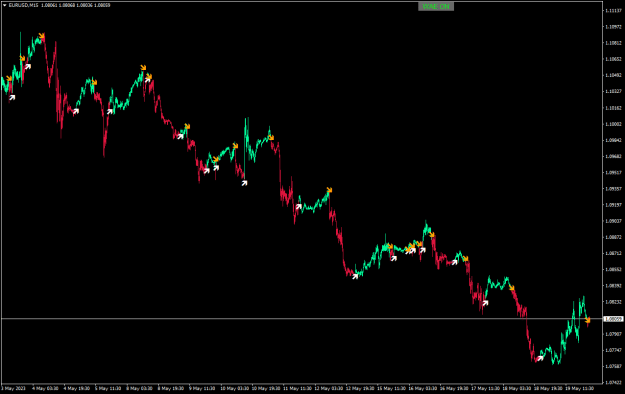Image resolution: width=625 pixels, height=394 pixels.
Task: Click the 1.09037 price scale label
Action: click(613, 221)
